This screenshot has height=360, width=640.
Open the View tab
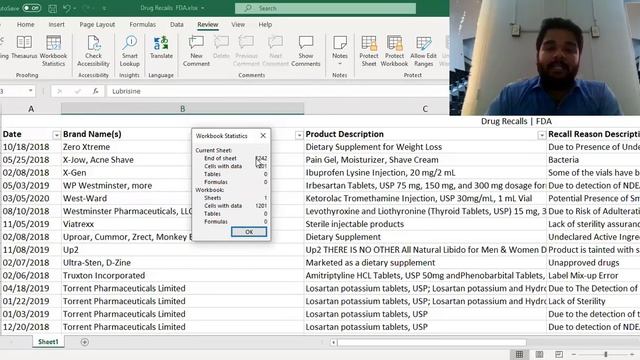coord(238,24)
